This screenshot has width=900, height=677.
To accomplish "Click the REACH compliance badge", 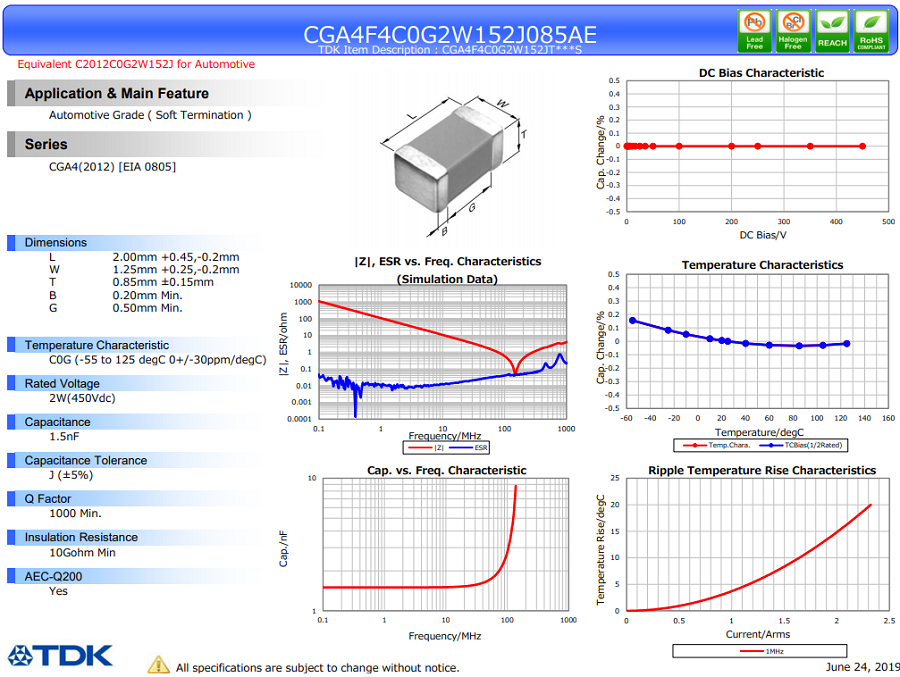I will 832,31.
